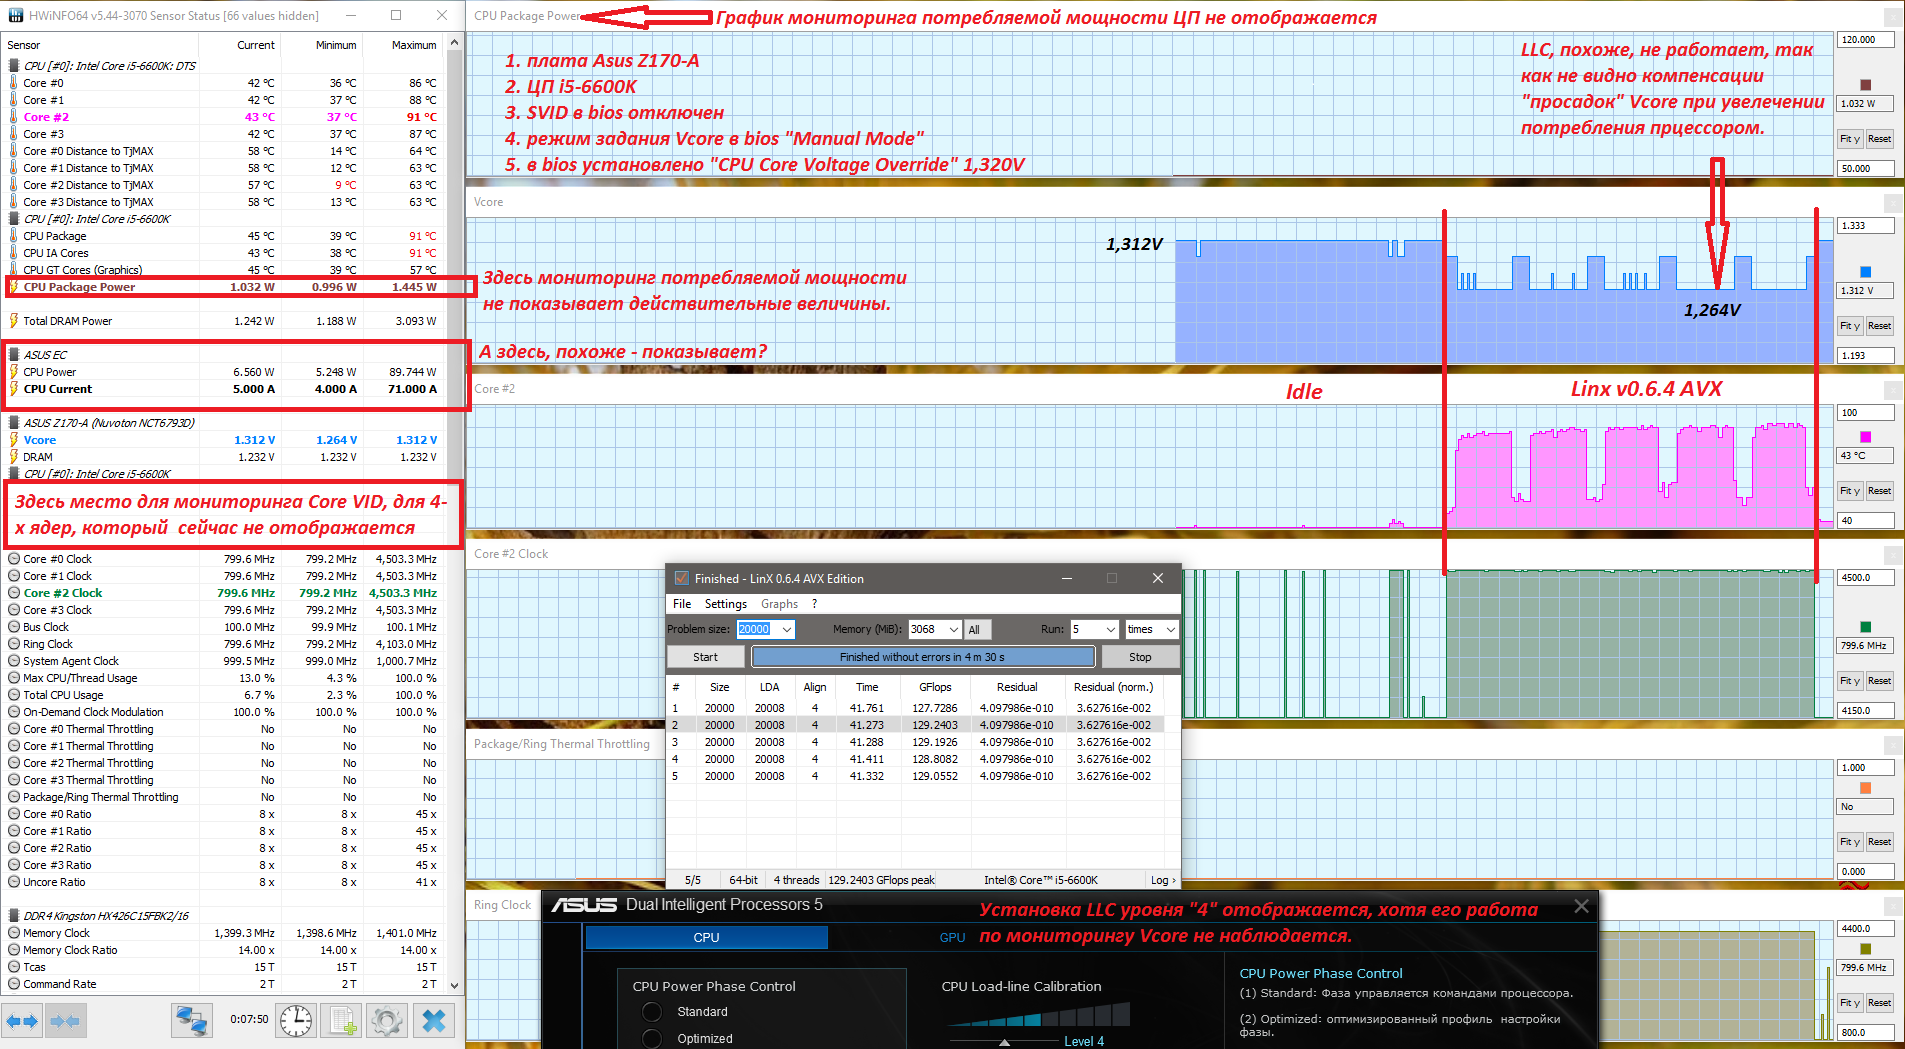Click the lightning icon beside Total DRAM Power
This screenshot has height=1049, width=1905.
(x=14, y=321)
